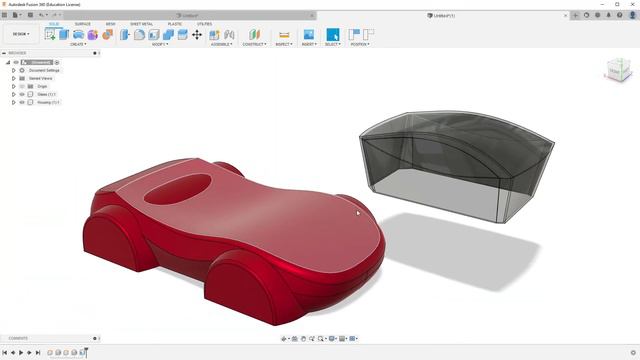The width and height of the screenshot is (640, 360).
Task: Click the timeline Play button
Action: tap(21, 352)
